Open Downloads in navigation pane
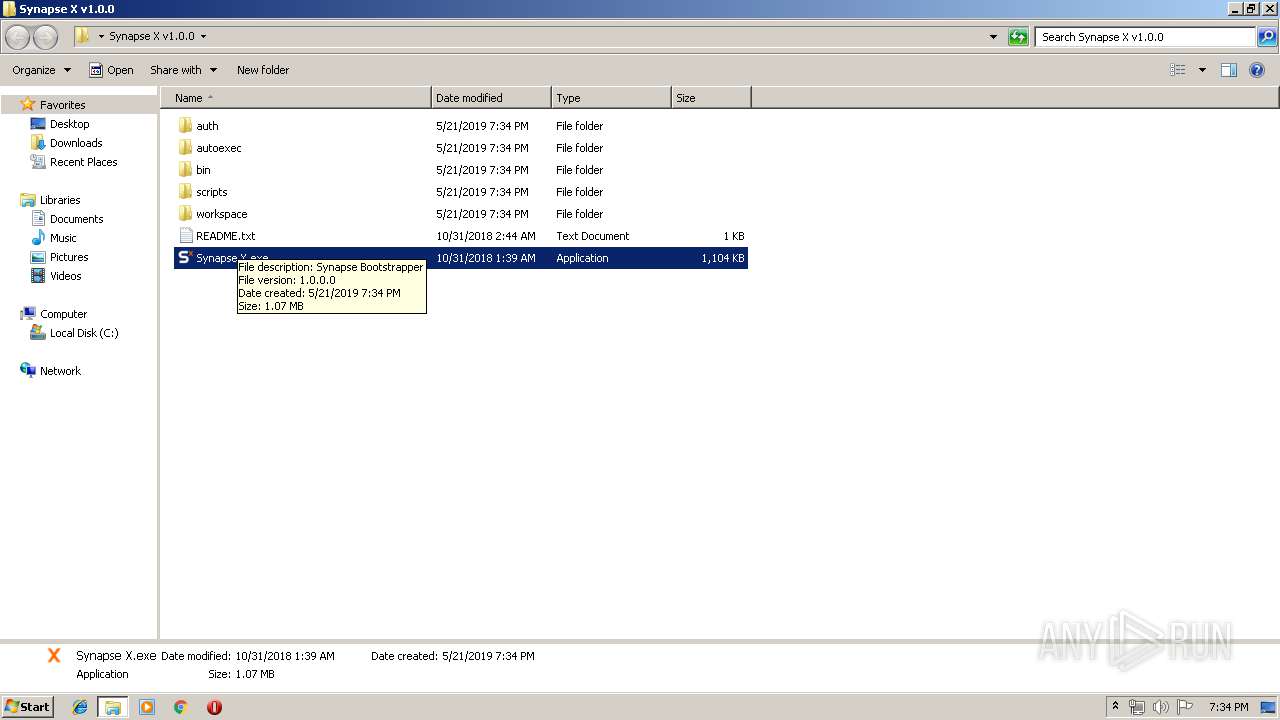The image size is (1280, 720). [76, 143]
